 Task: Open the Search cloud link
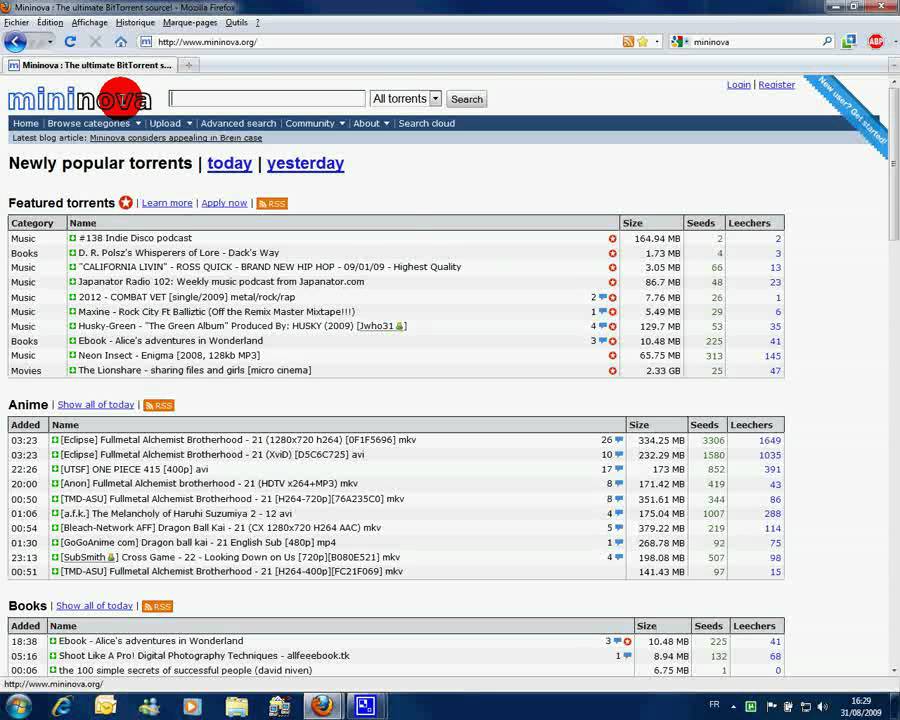coord(426,123)
